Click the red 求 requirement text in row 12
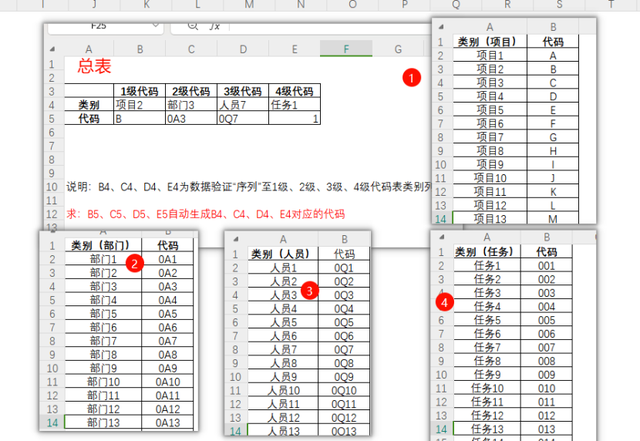The height and width of the screenshot is (441, 640). pyautogui.click(x=206, y=214)
